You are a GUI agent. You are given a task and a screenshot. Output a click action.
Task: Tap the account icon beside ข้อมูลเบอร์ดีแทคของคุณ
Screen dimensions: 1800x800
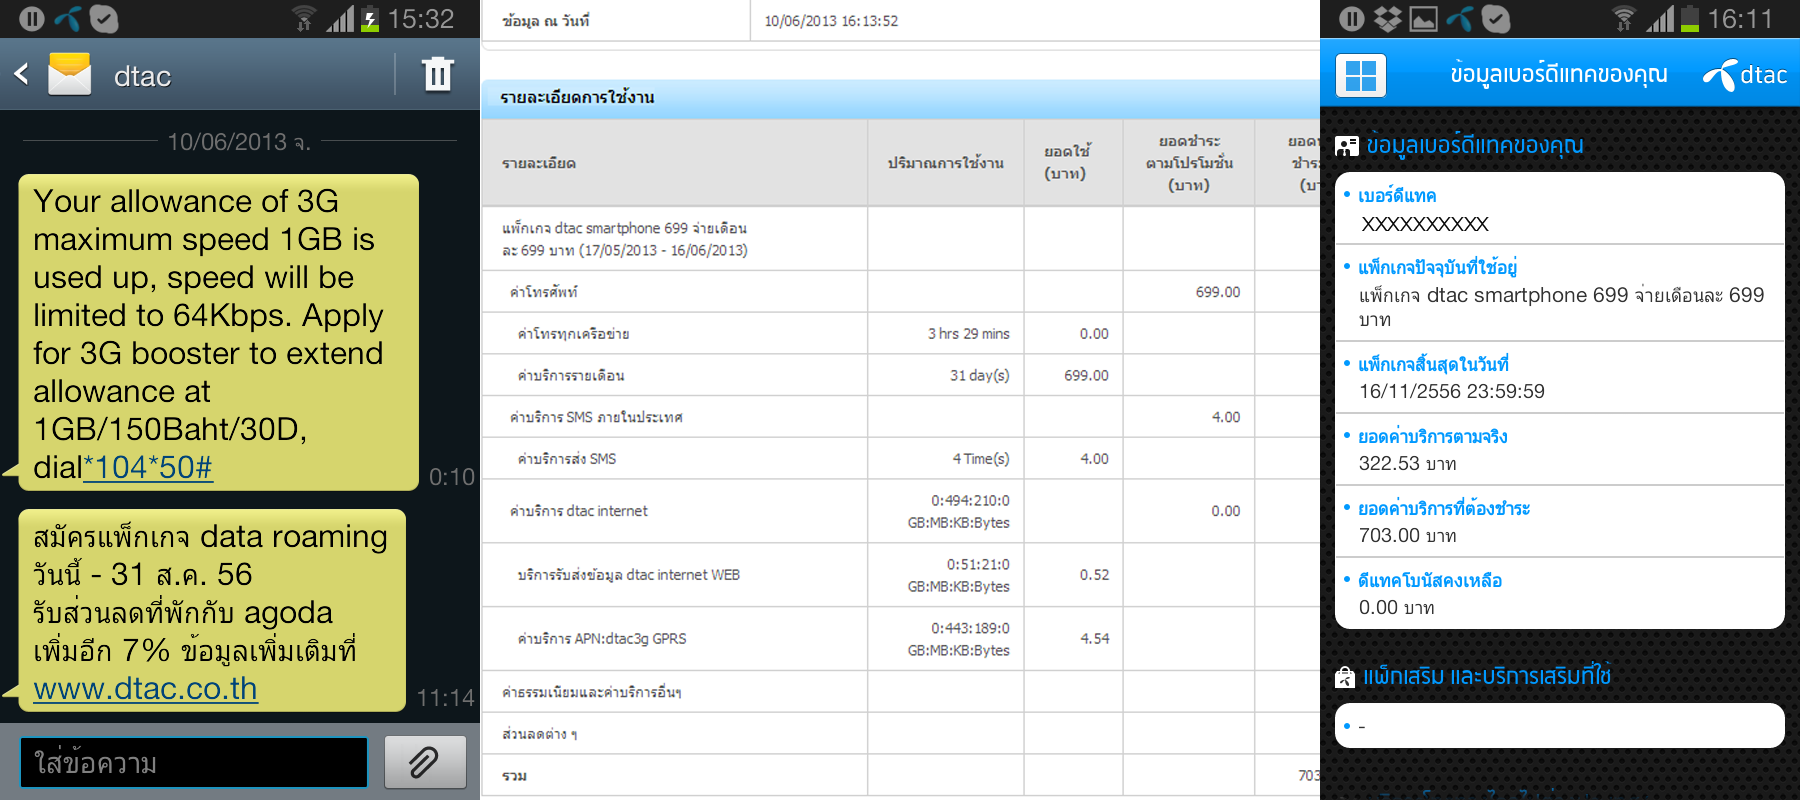pos(1347,147)
